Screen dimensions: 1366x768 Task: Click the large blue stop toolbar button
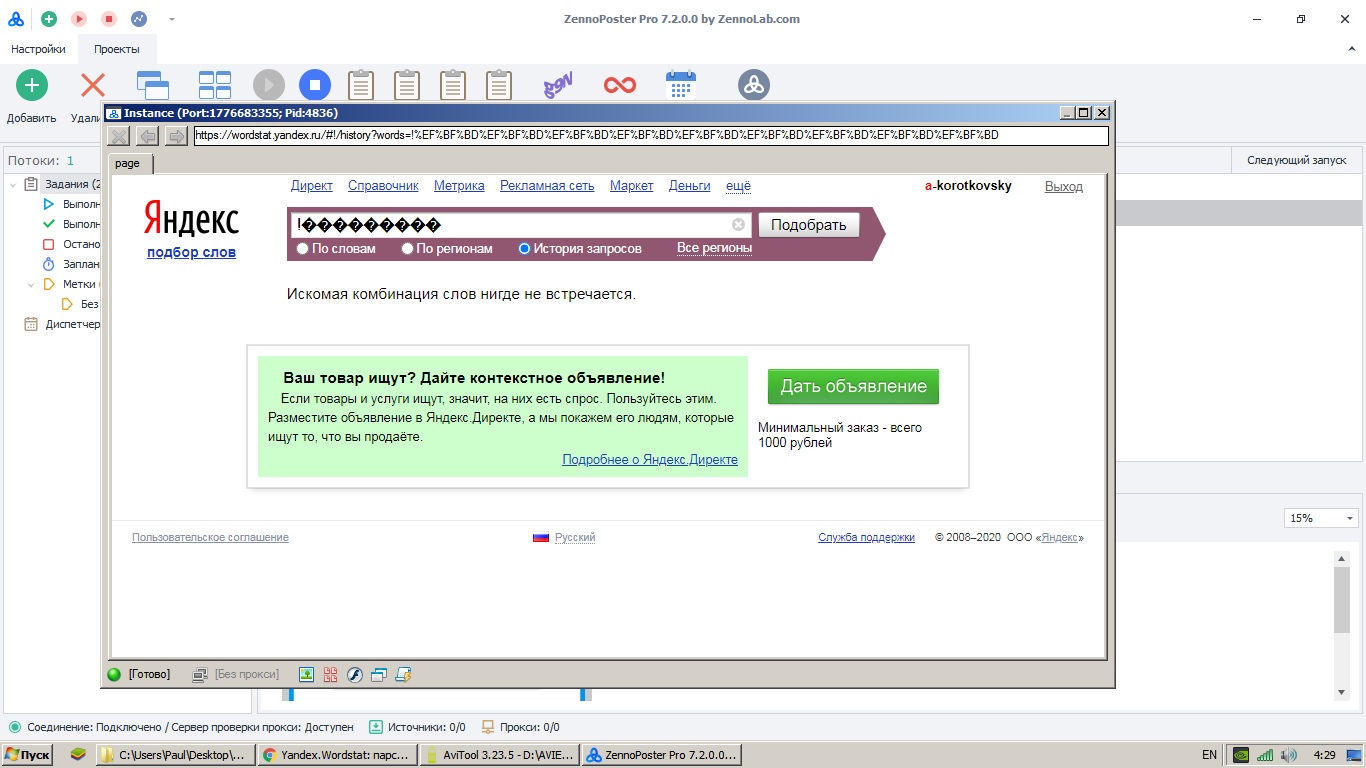315,85
